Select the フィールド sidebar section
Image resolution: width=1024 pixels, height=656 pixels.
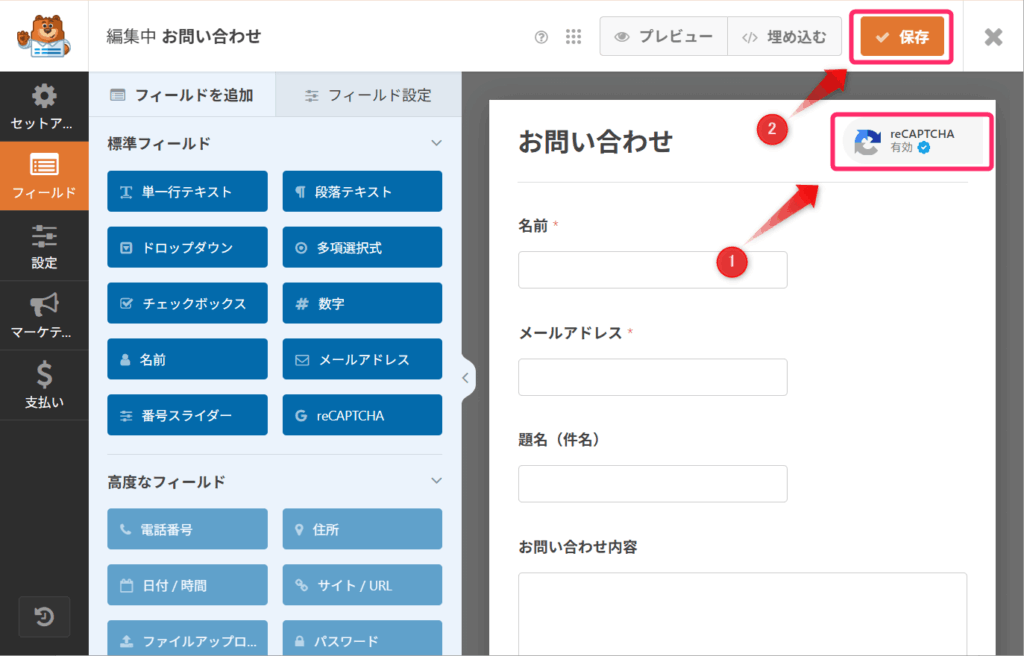pyautogui.click(x=44, y=176)
